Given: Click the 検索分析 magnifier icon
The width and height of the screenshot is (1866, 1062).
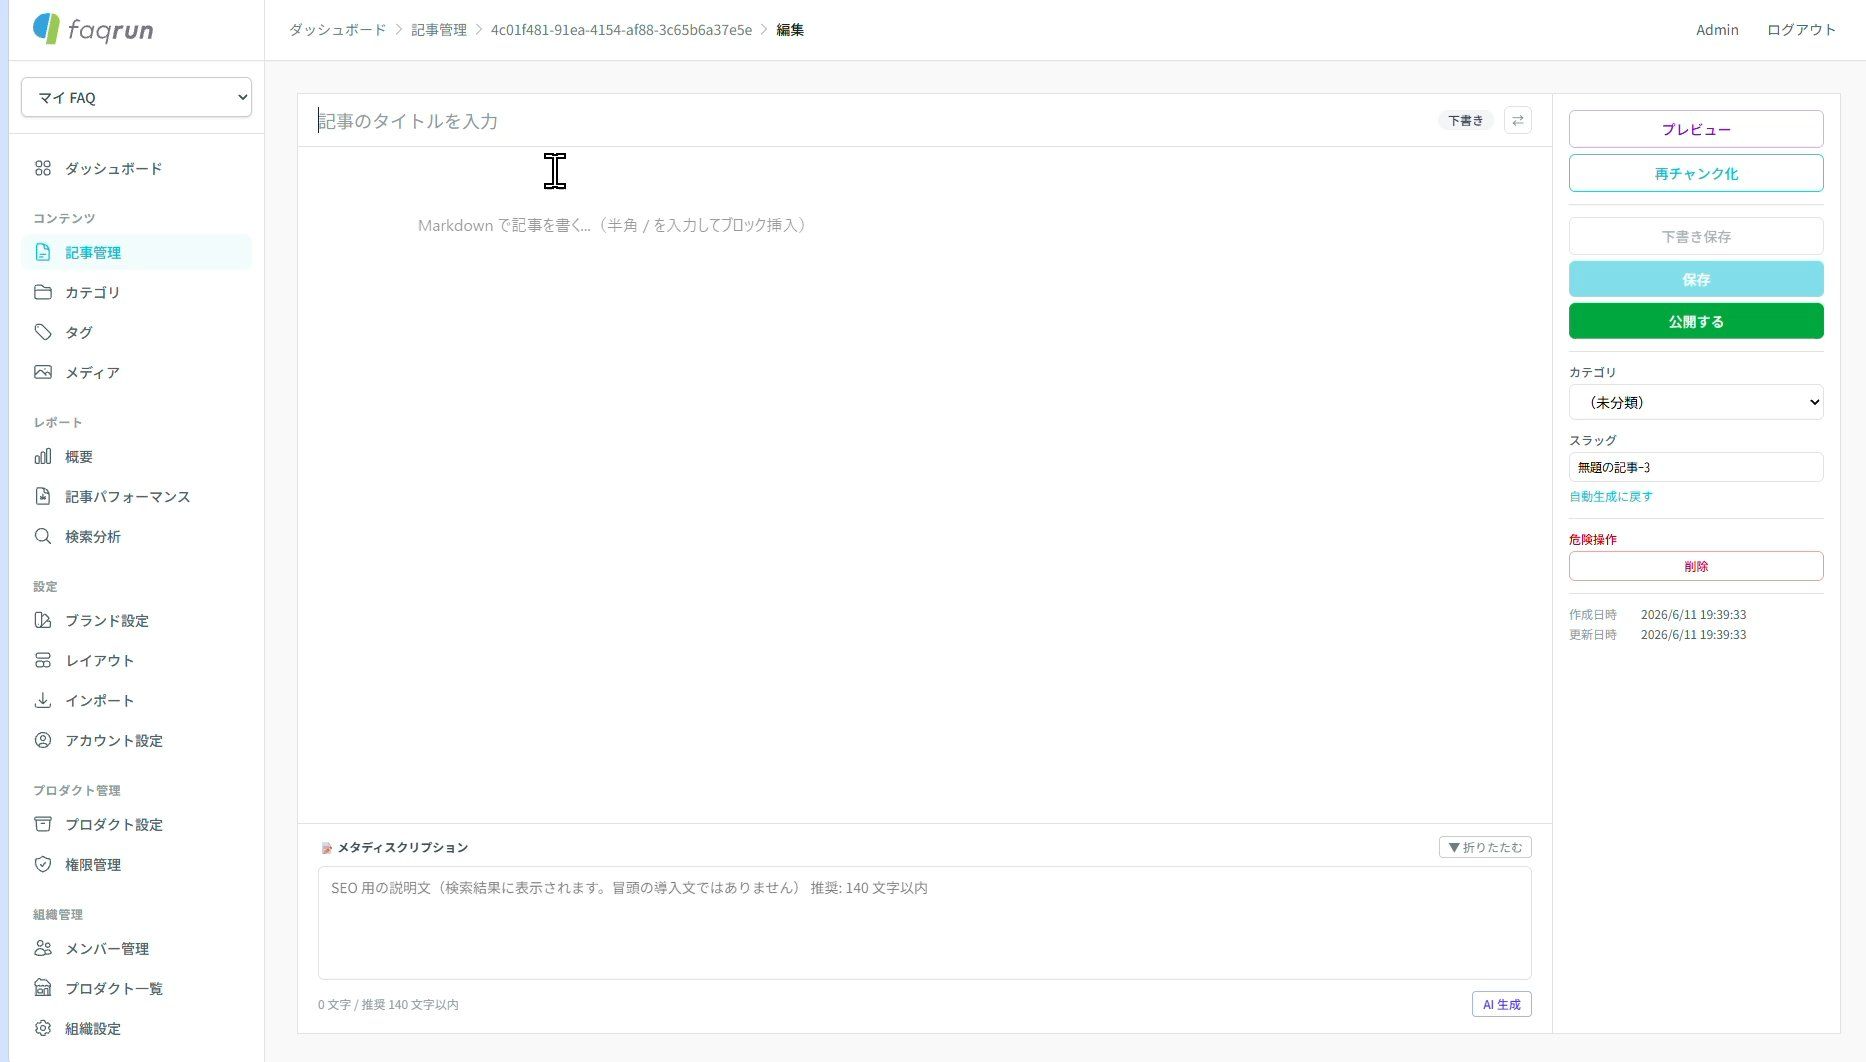Looking at the screenshot, I should [x=43, y=536].
